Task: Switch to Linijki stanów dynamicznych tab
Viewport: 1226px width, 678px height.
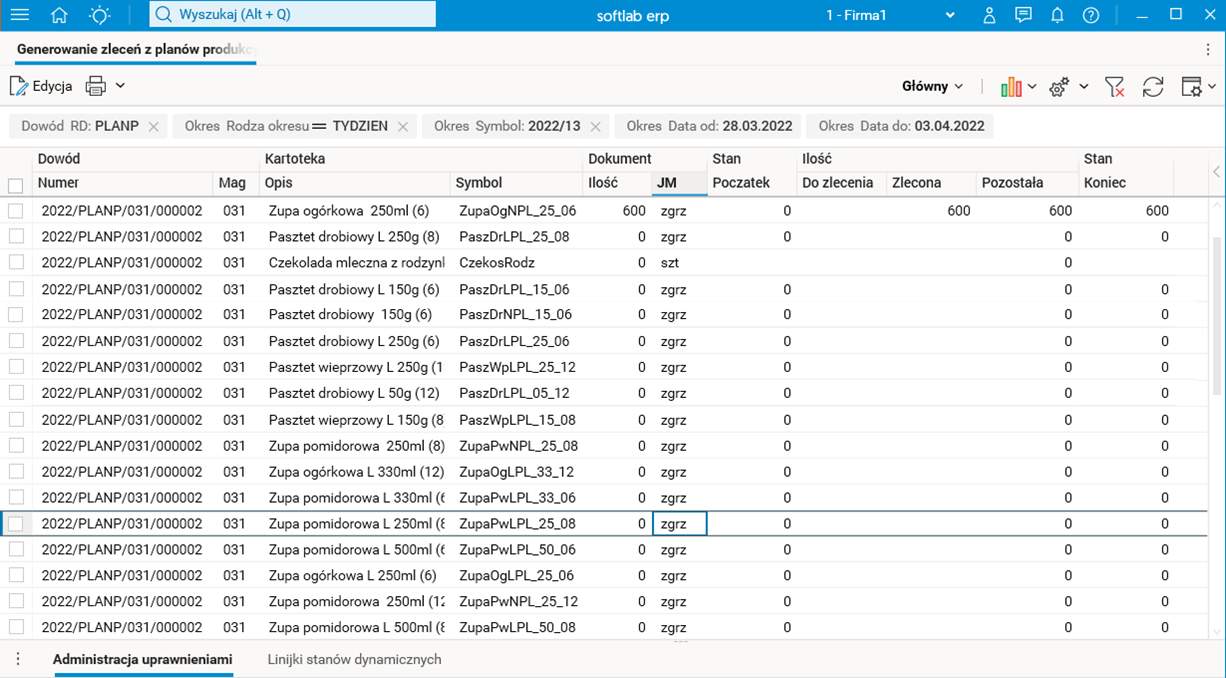Action: [354, 660]
